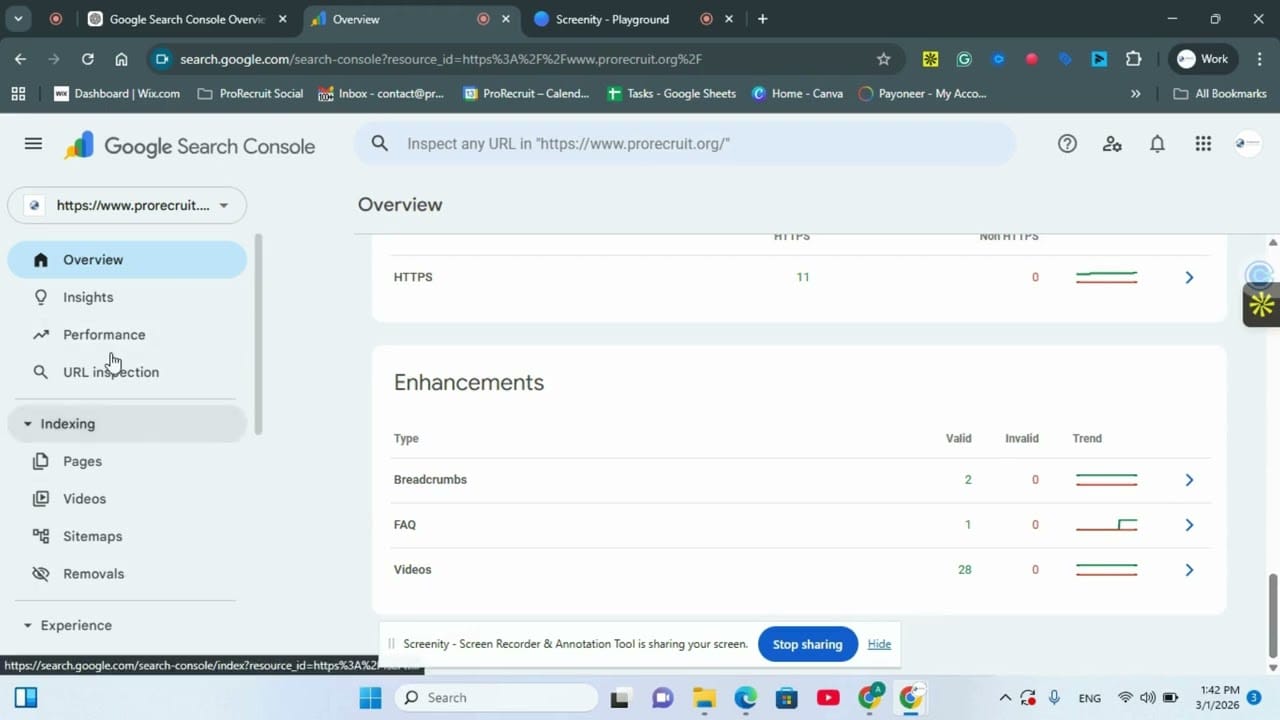Open the notifications bell

tap(1157, 144)
